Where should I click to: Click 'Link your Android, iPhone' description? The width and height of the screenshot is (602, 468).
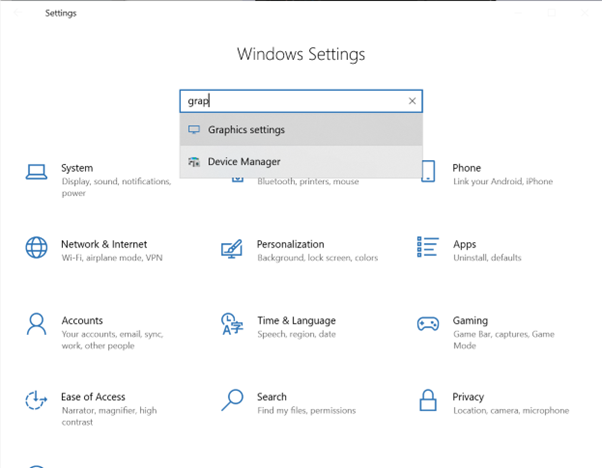[x=503, y=181]
